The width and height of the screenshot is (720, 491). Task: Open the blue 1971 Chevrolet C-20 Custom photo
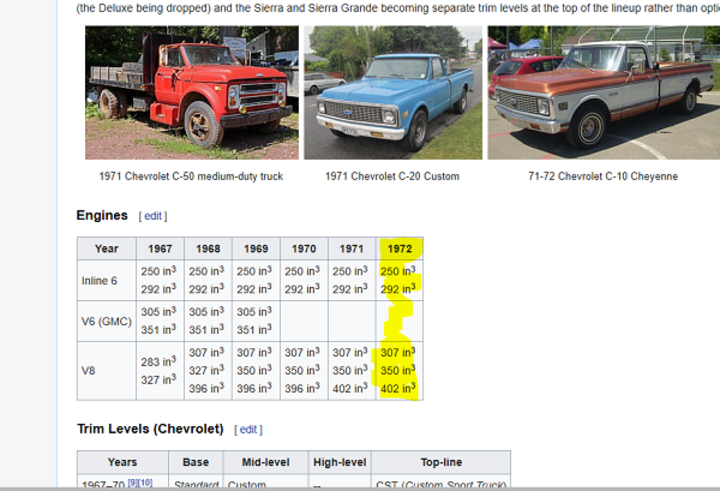coord(392,92)
